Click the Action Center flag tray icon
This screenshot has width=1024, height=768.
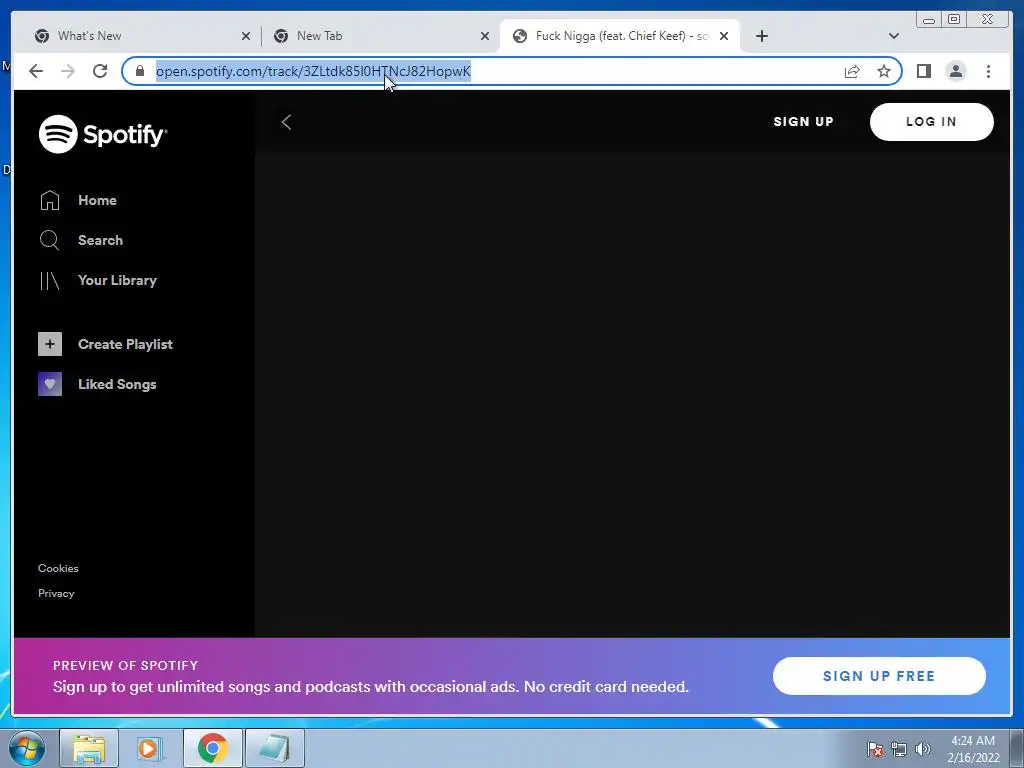point(875,749)
